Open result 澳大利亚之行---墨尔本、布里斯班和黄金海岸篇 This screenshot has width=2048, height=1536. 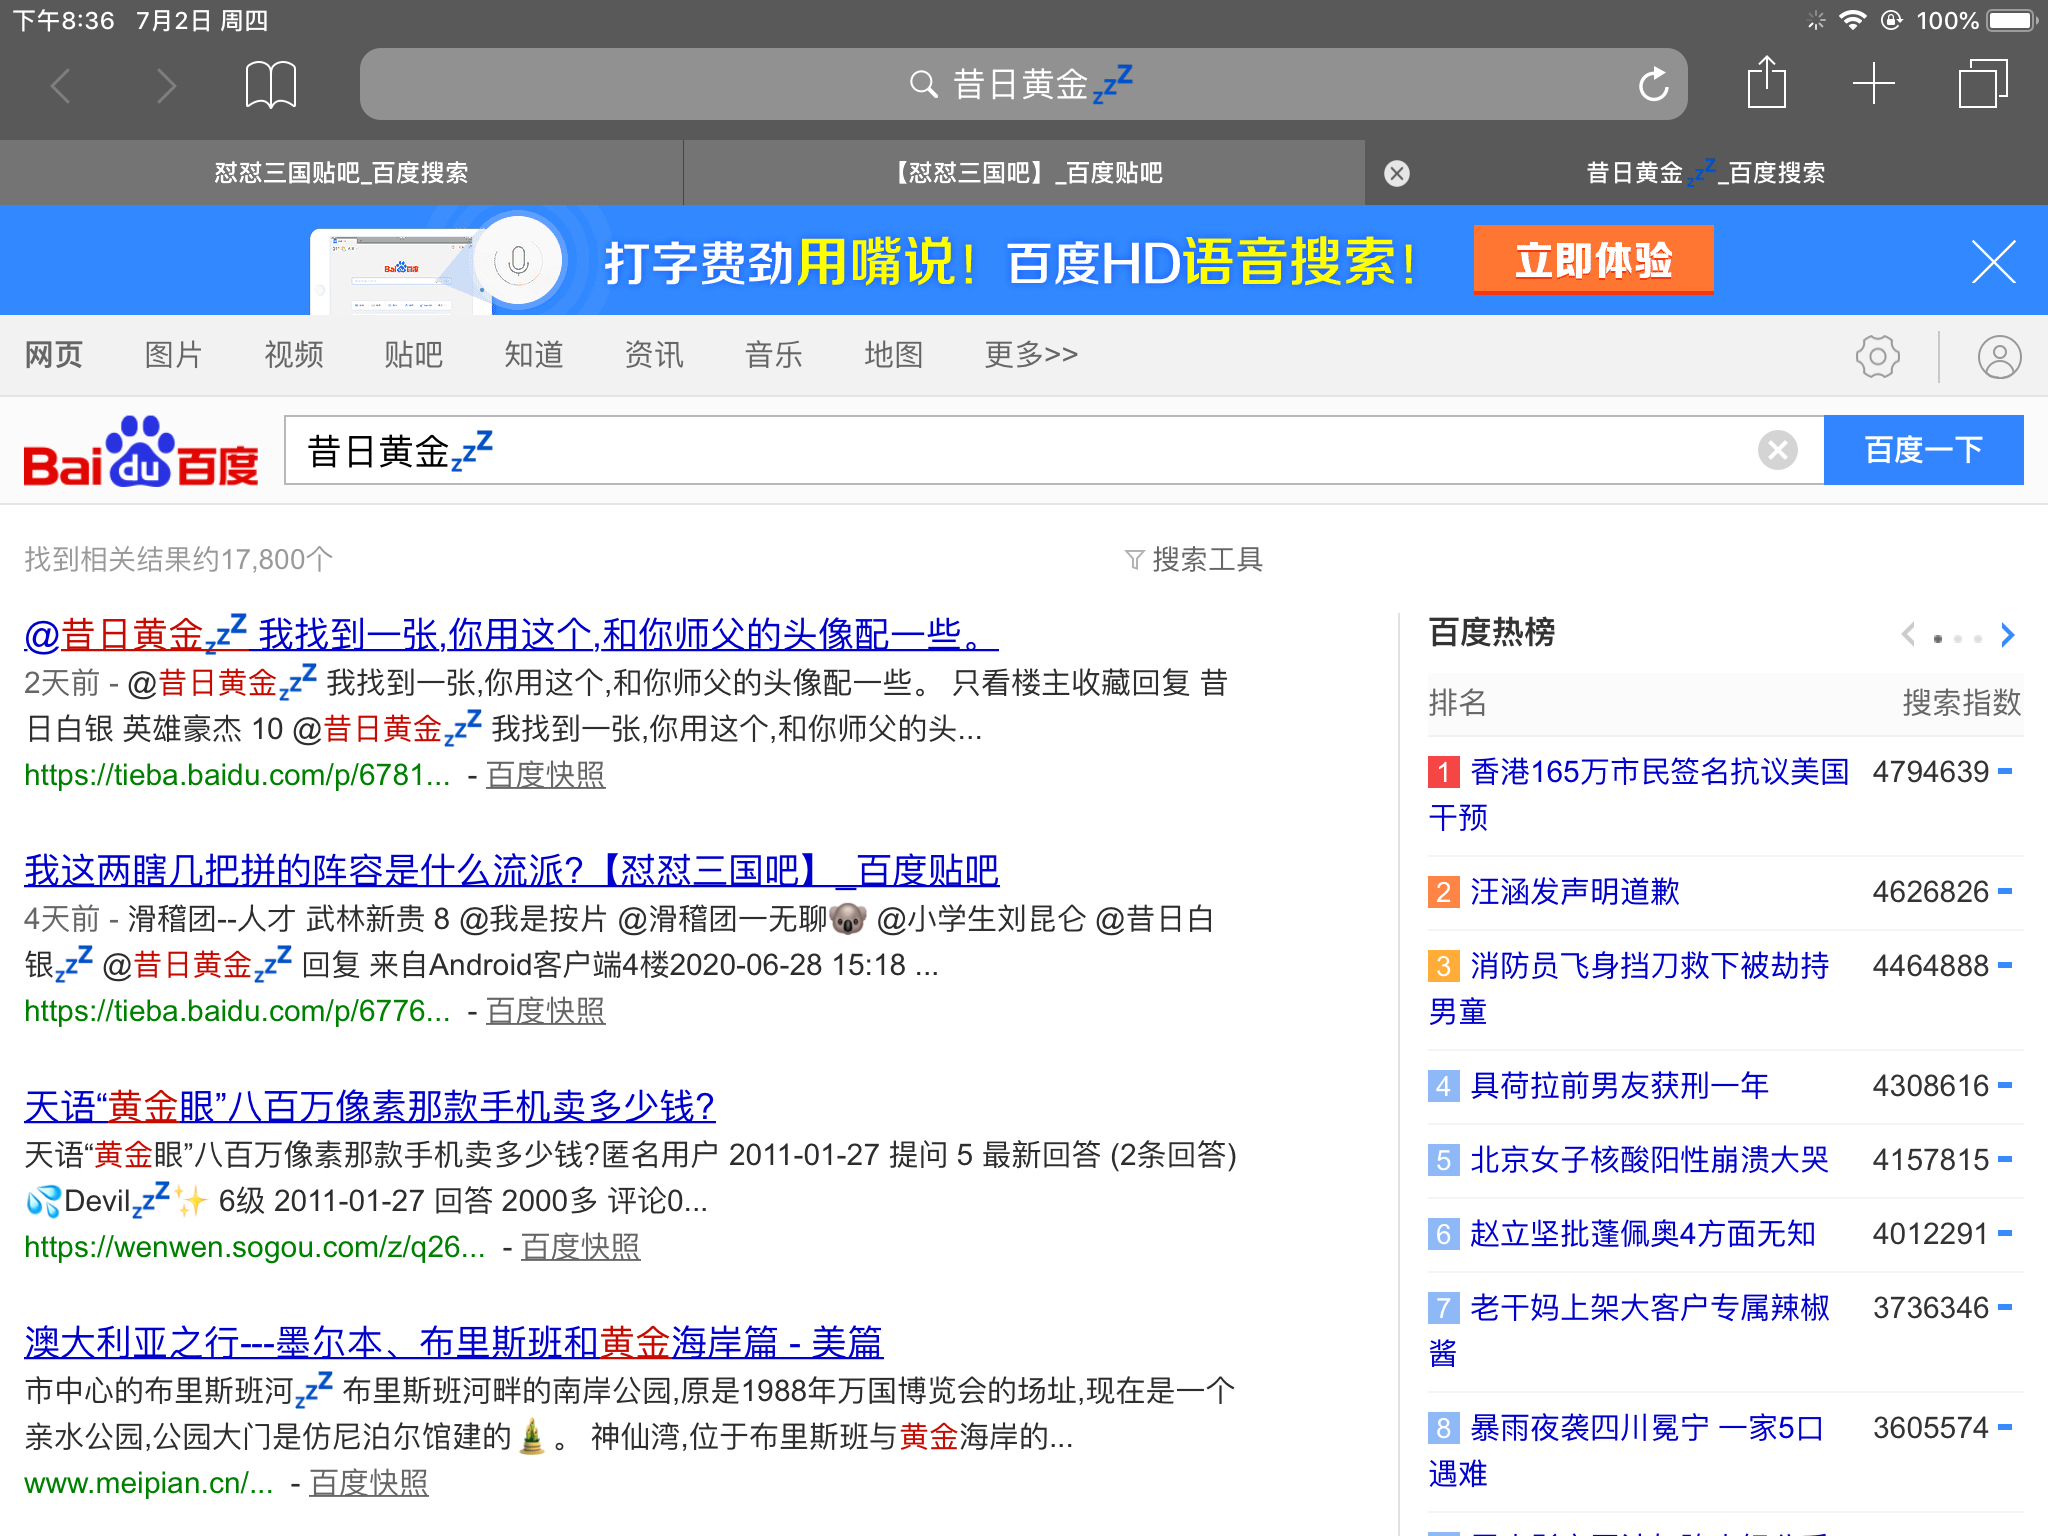(x=453, y=1342)
